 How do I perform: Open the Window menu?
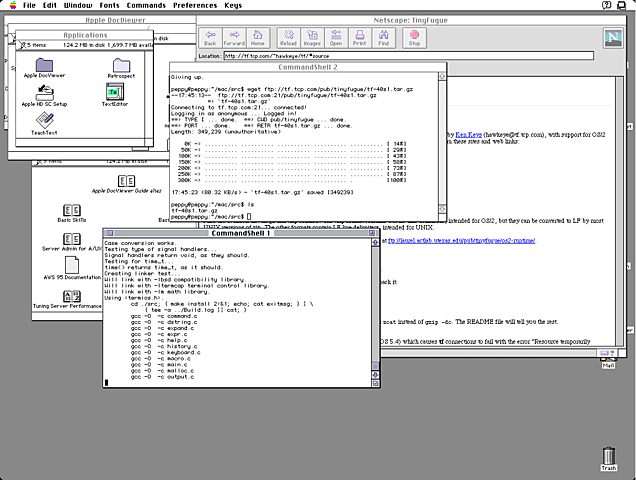[78, 5]
